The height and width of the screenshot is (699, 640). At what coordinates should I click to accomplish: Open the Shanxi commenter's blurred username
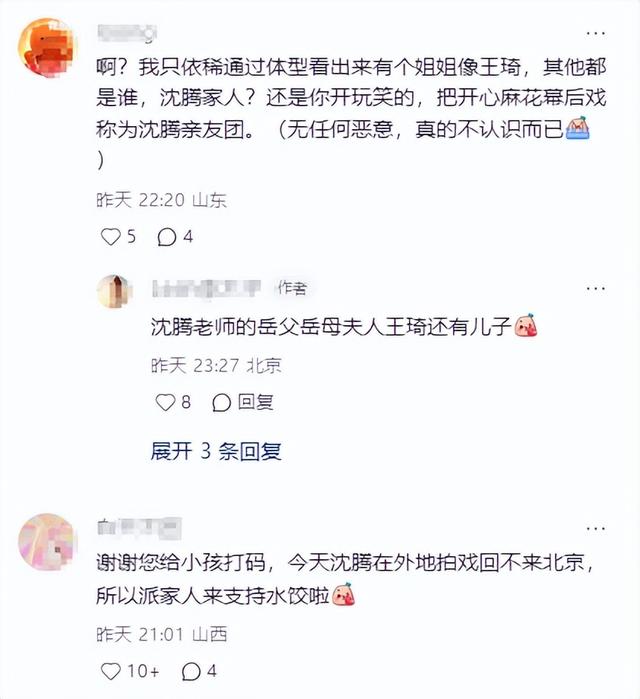(x=139, y=527)
